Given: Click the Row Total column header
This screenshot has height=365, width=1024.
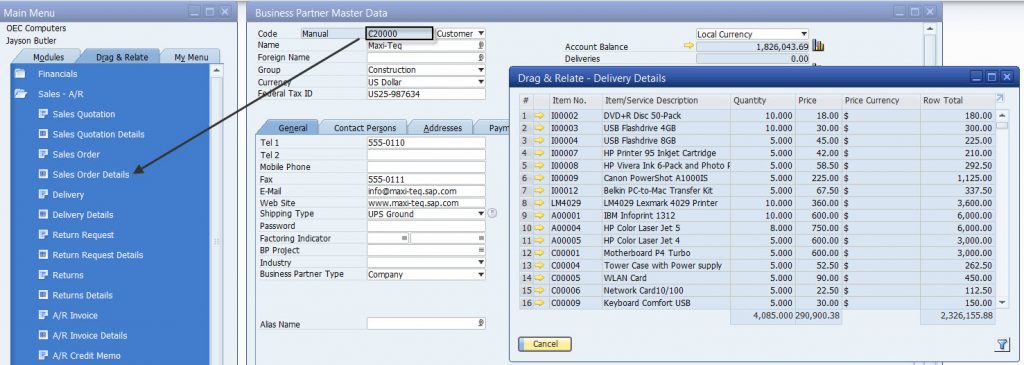Looking at the screenshot, I should pyautogui.click(x=957, y=101).
